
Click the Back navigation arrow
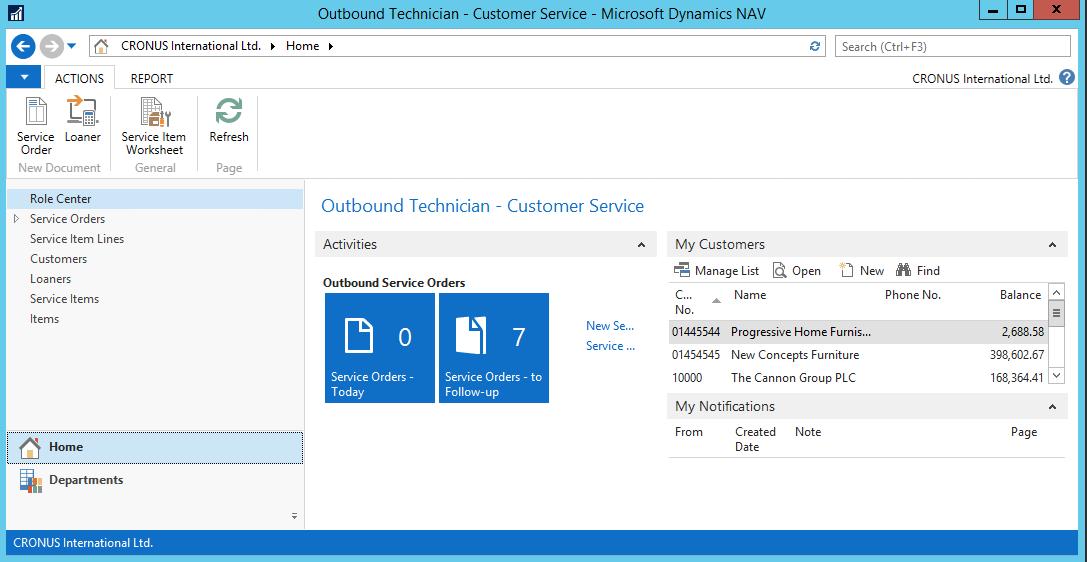[x=24, y=46]
